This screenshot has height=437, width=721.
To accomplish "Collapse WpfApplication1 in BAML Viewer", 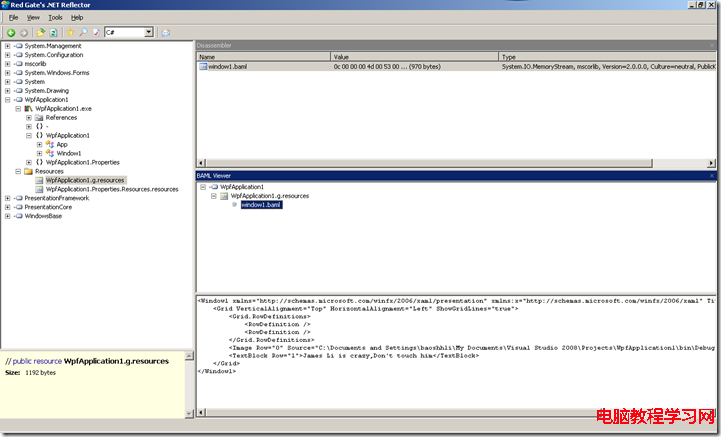I will point(203,187).
